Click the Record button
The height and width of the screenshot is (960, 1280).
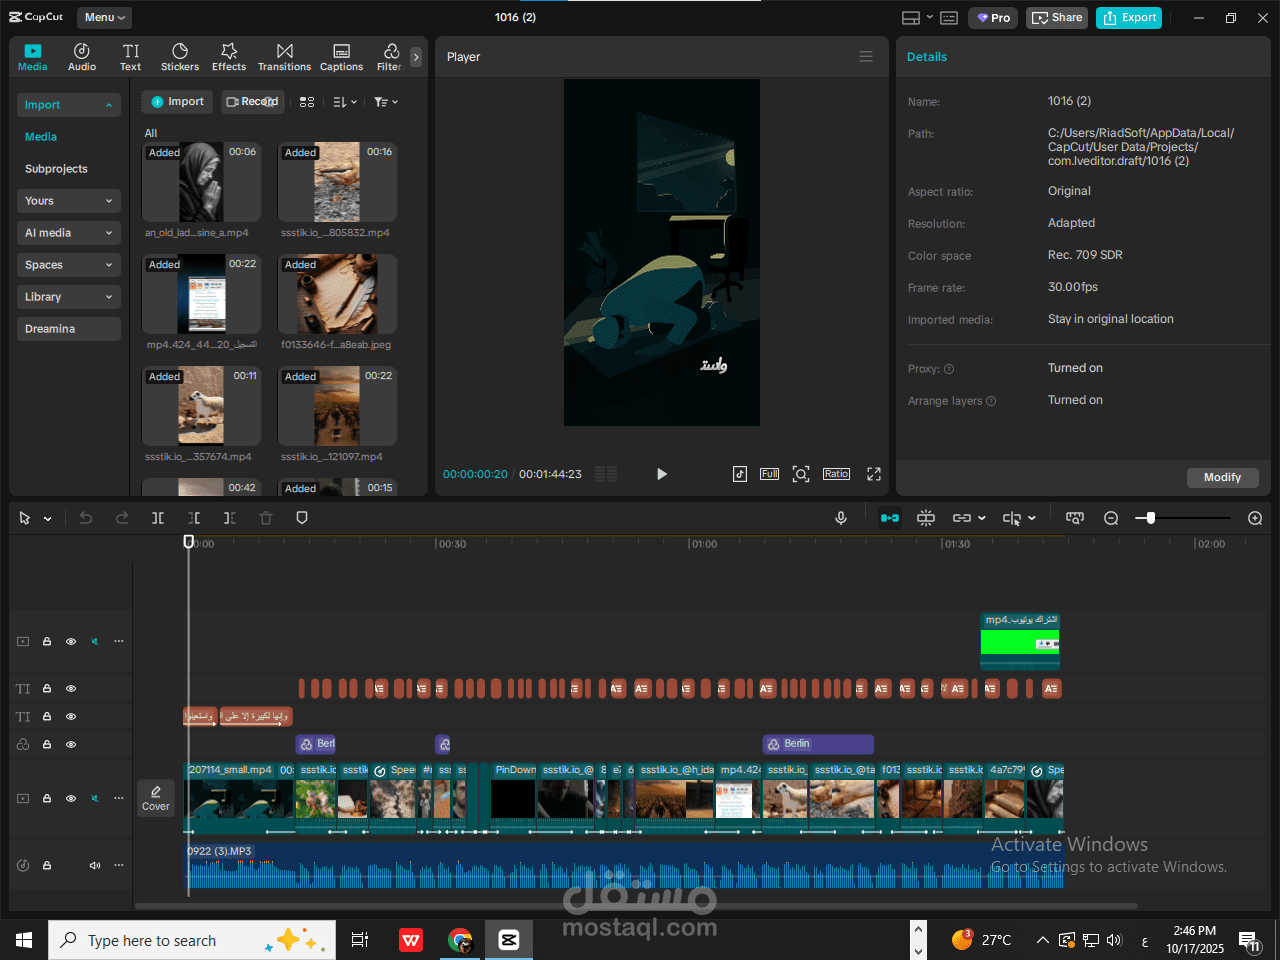pos(253,102)
